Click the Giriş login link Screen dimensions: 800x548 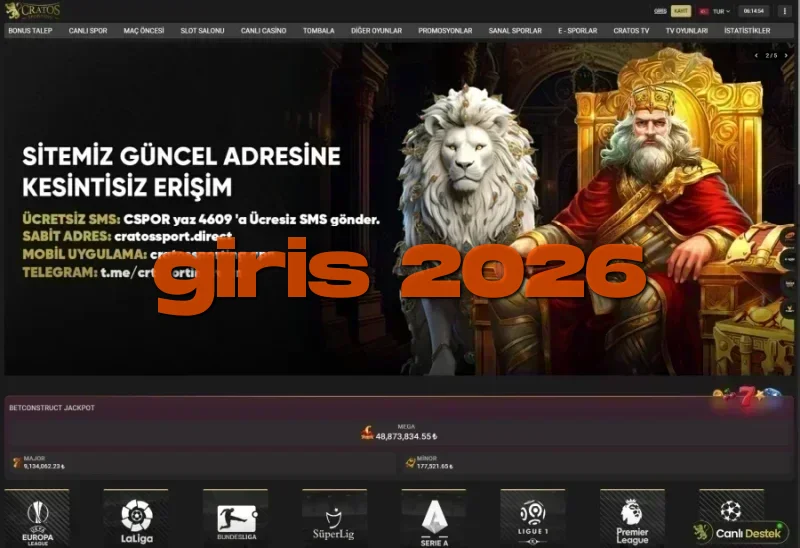pos(660,11)
